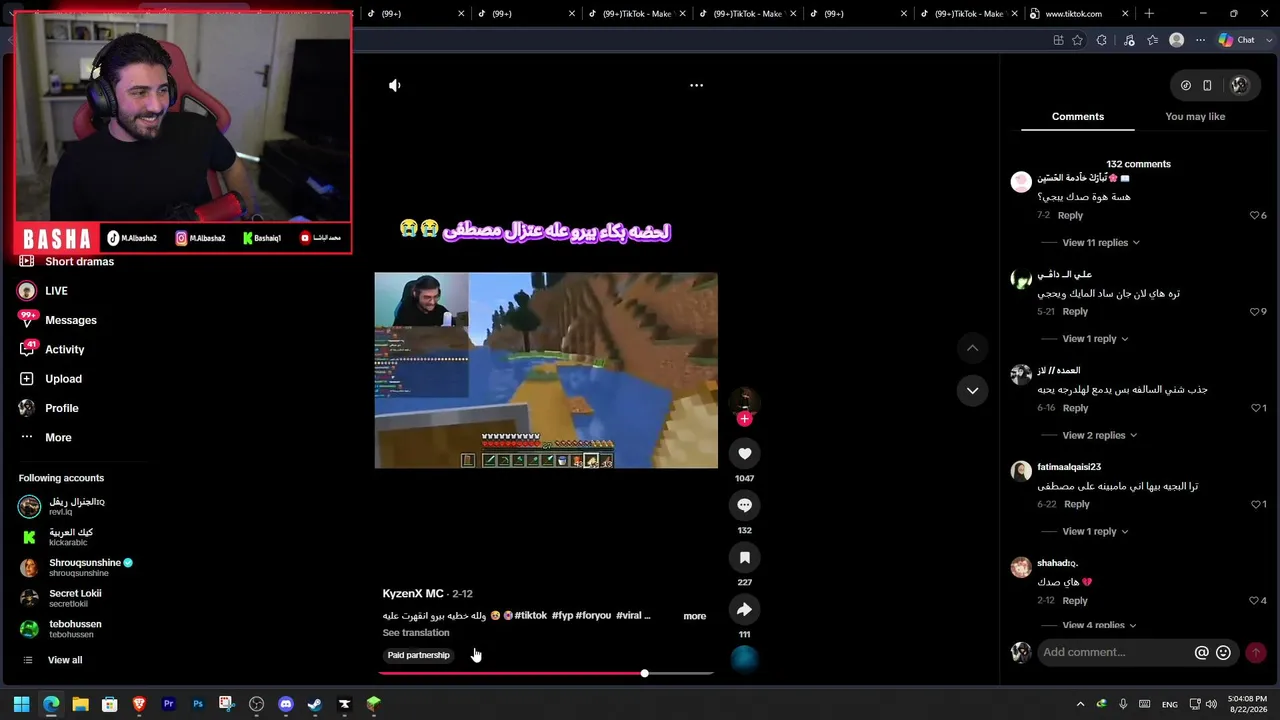Open KyzenX MC creator profile
Screen dimensions: 1280x720
413,594
